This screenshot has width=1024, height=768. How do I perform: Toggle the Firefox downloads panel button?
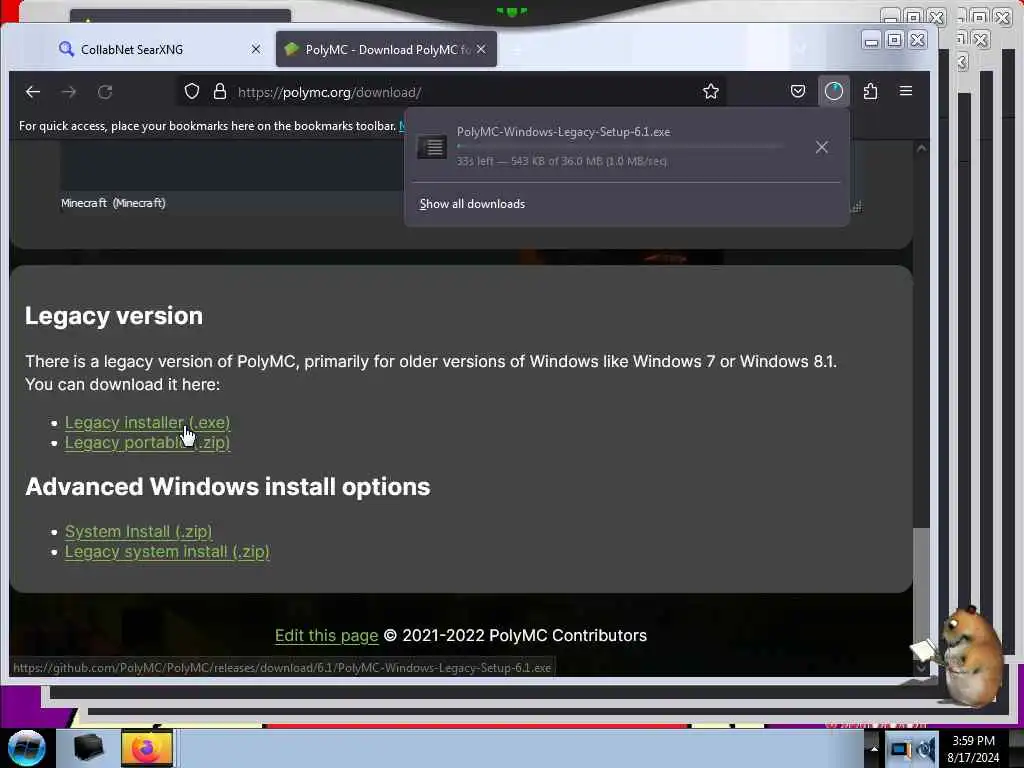click(x=834, y=91)
